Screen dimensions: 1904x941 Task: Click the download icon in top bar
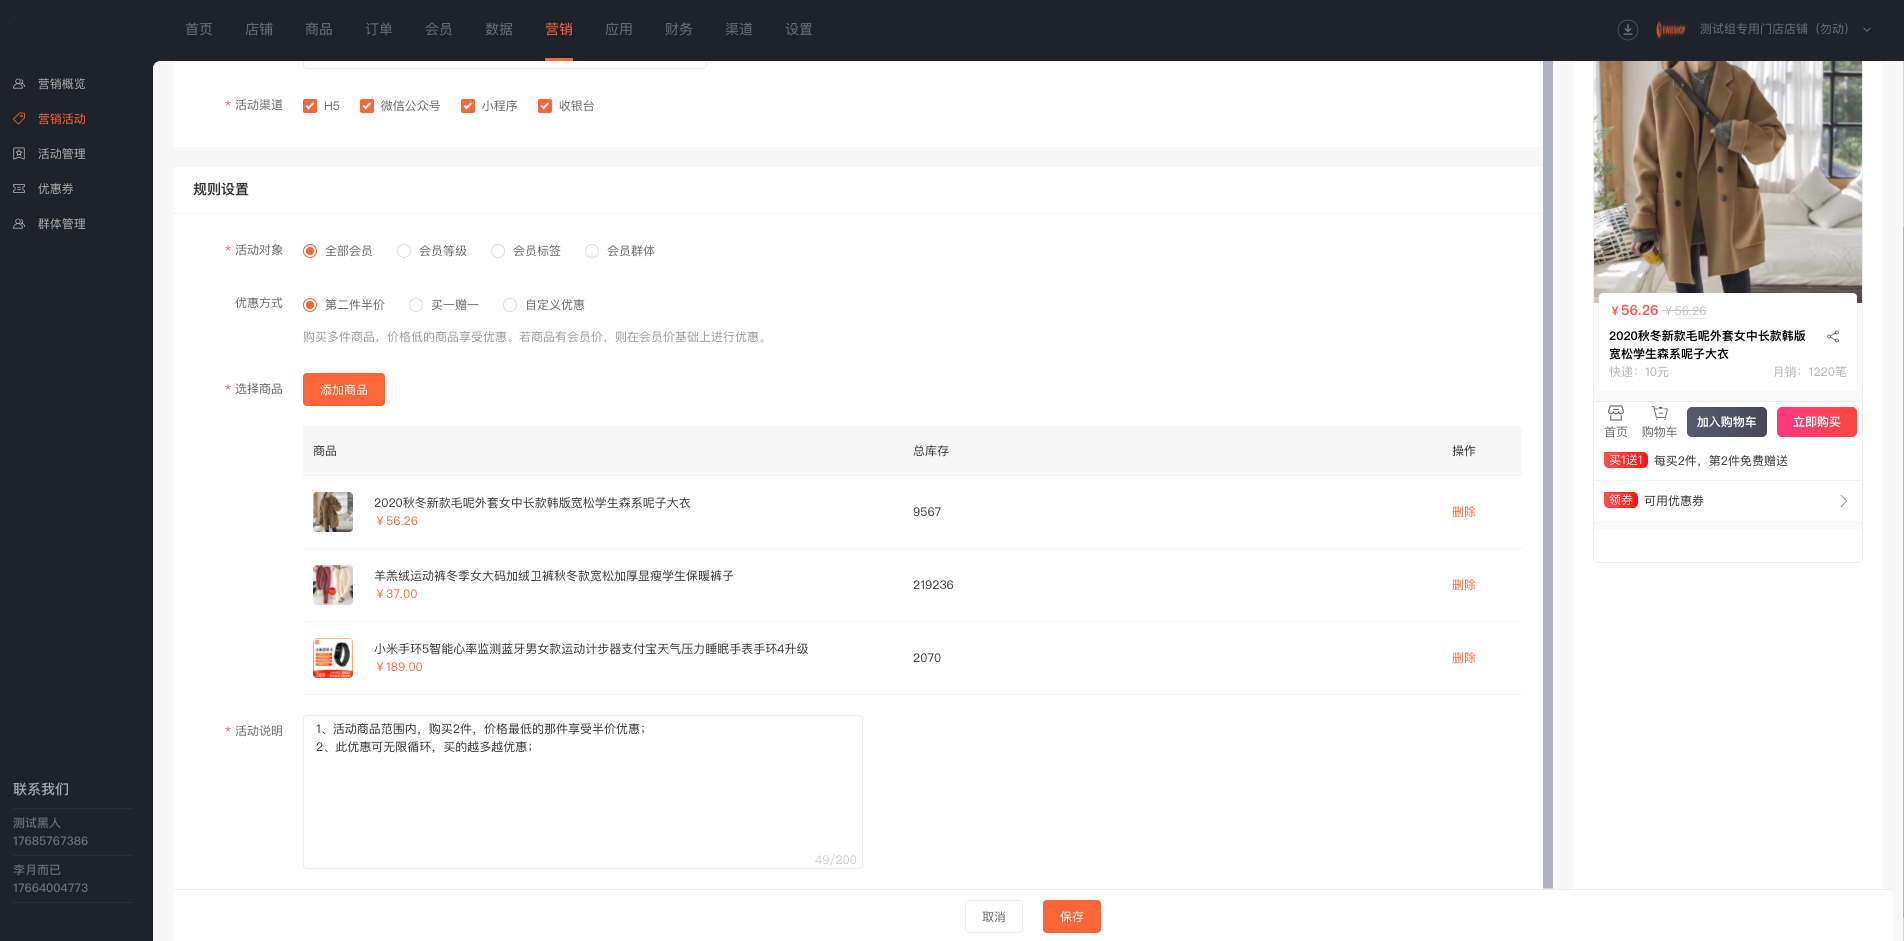tap(1628, 30)
